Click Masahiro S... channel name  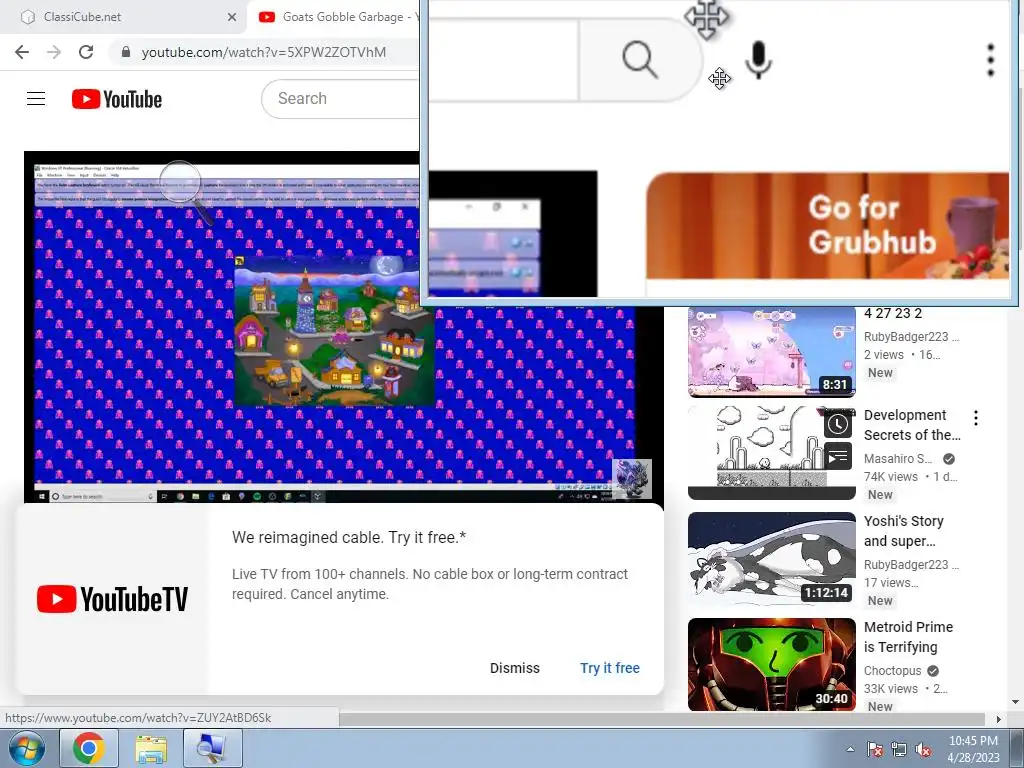(x=898, y=458)
